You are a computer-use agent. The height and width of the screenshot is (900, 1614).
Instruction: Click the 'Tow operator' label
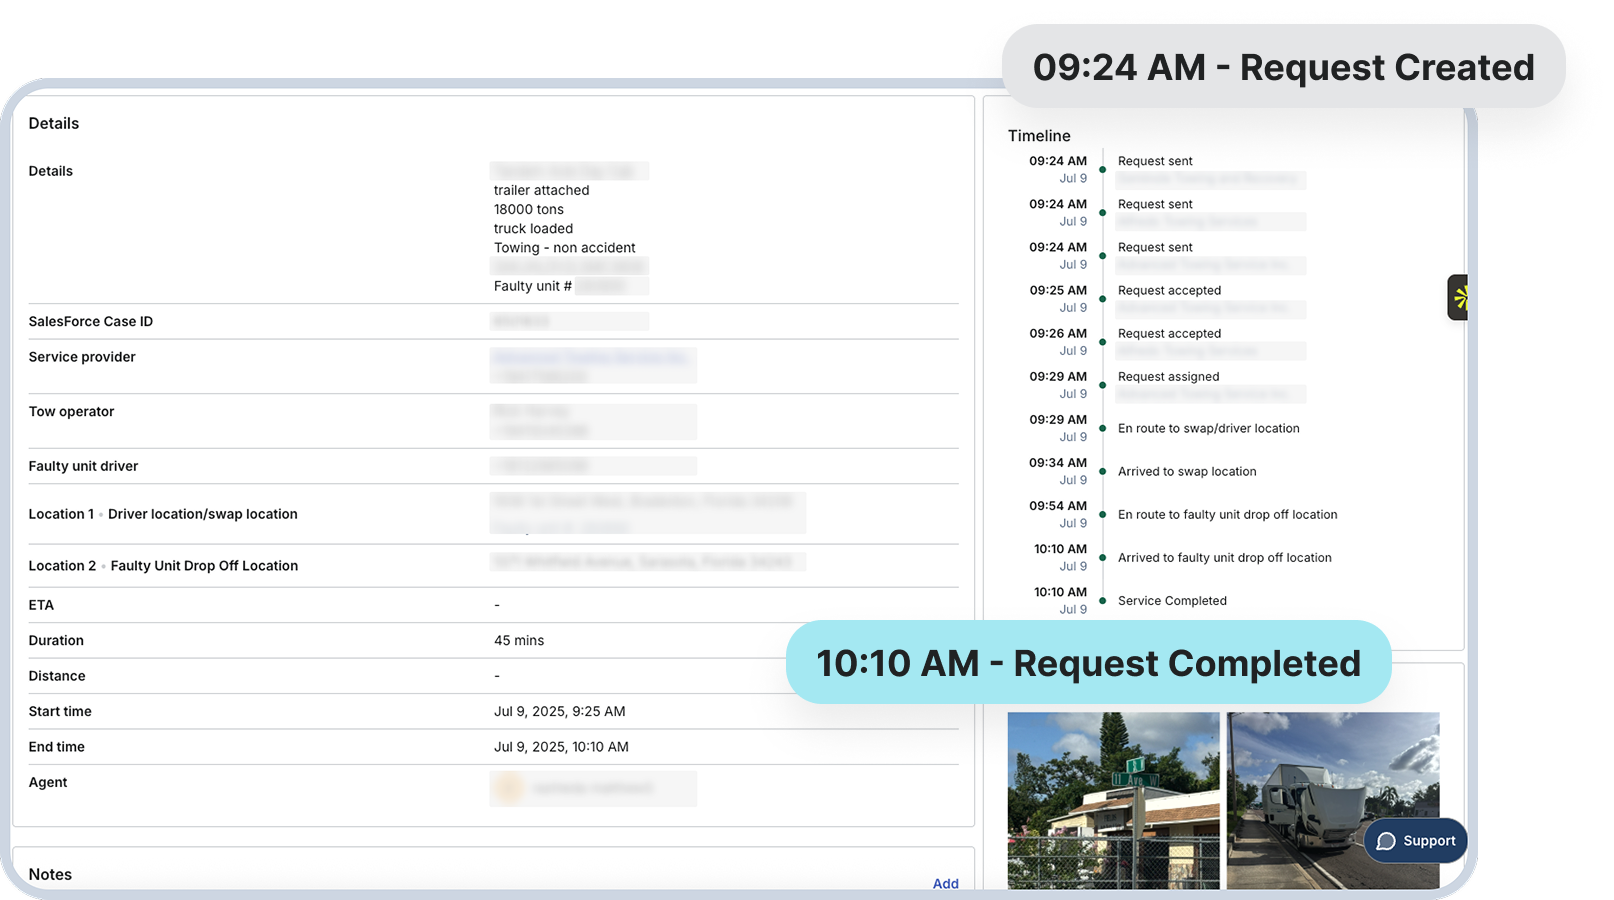tap(71, 412)
